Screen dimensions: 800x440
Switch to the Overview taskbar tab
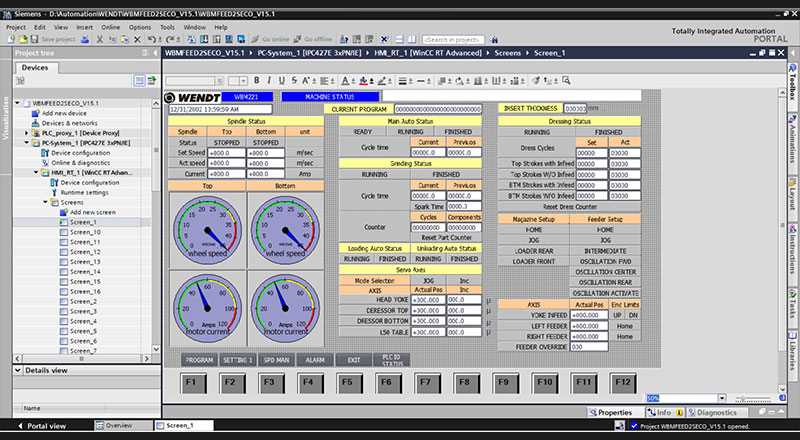123,425
